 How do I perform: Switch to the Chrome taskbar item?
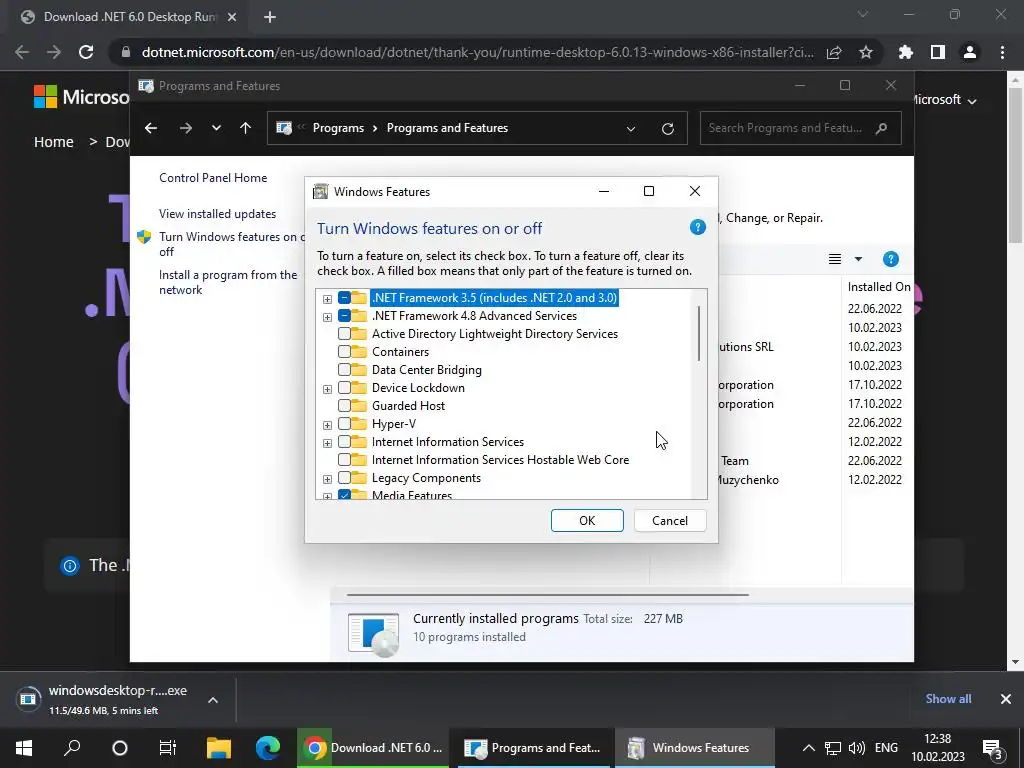click(x=374, y=748)
